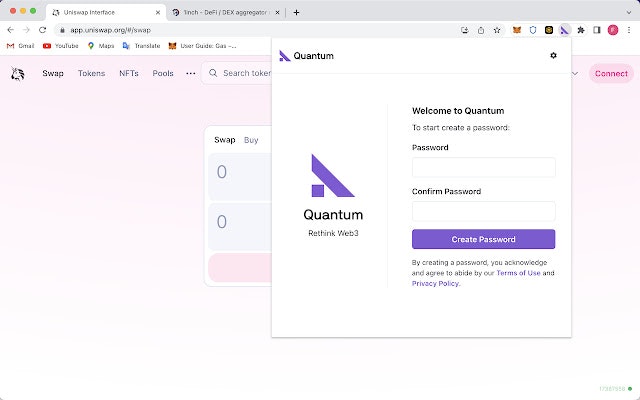Click the install app icon in address bar
640x400 pixels.
tap(464, 30)
